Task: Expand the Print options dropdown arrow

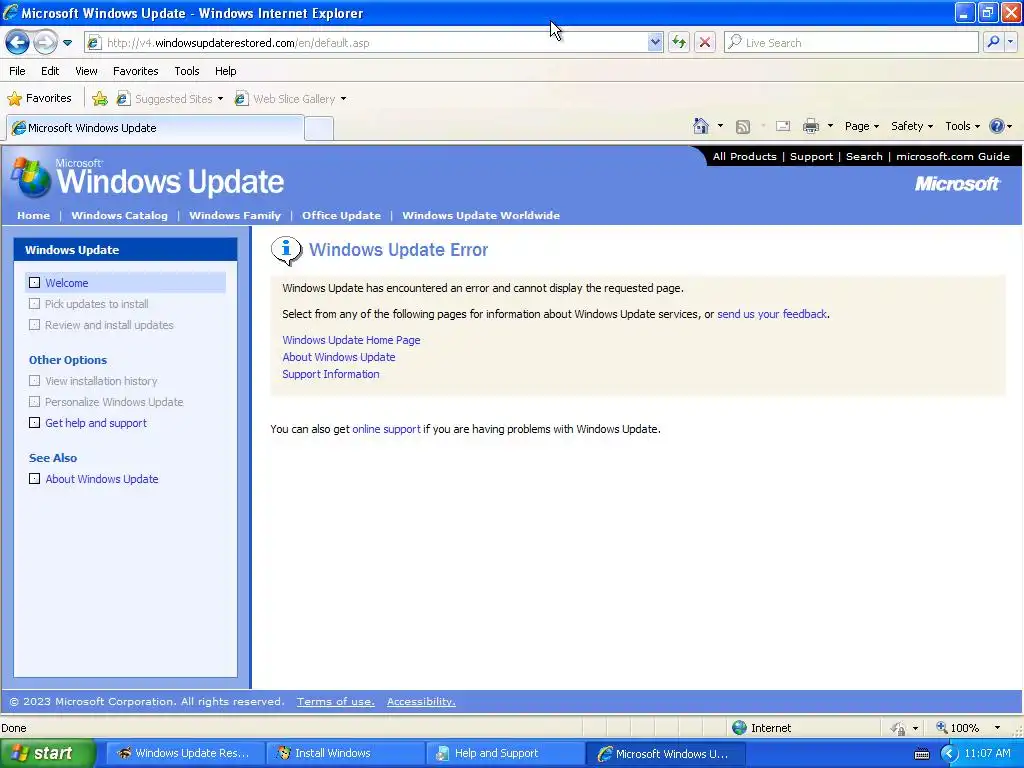Action: (x=830, y=126)
